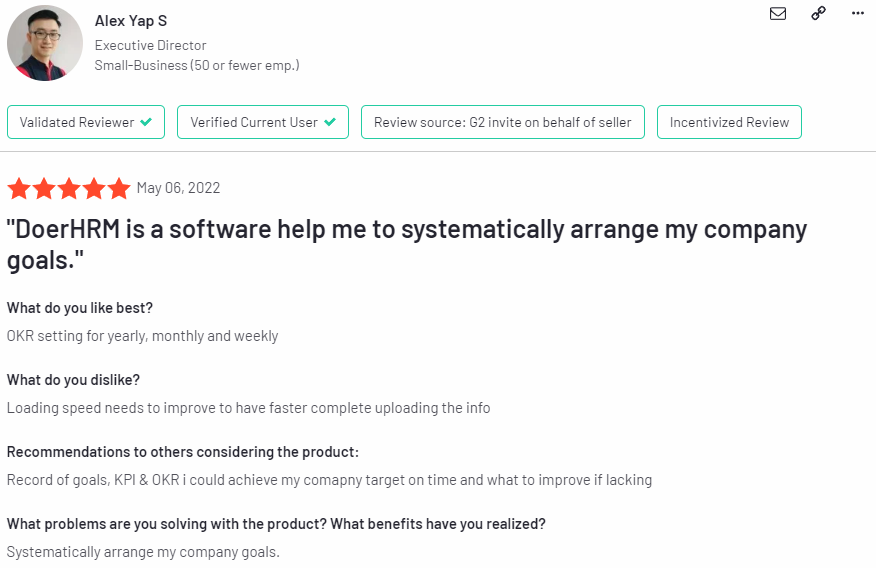Open reviewer name Alex Yap S
This screenshot has width=876, height=568.
tap(131, 21)
